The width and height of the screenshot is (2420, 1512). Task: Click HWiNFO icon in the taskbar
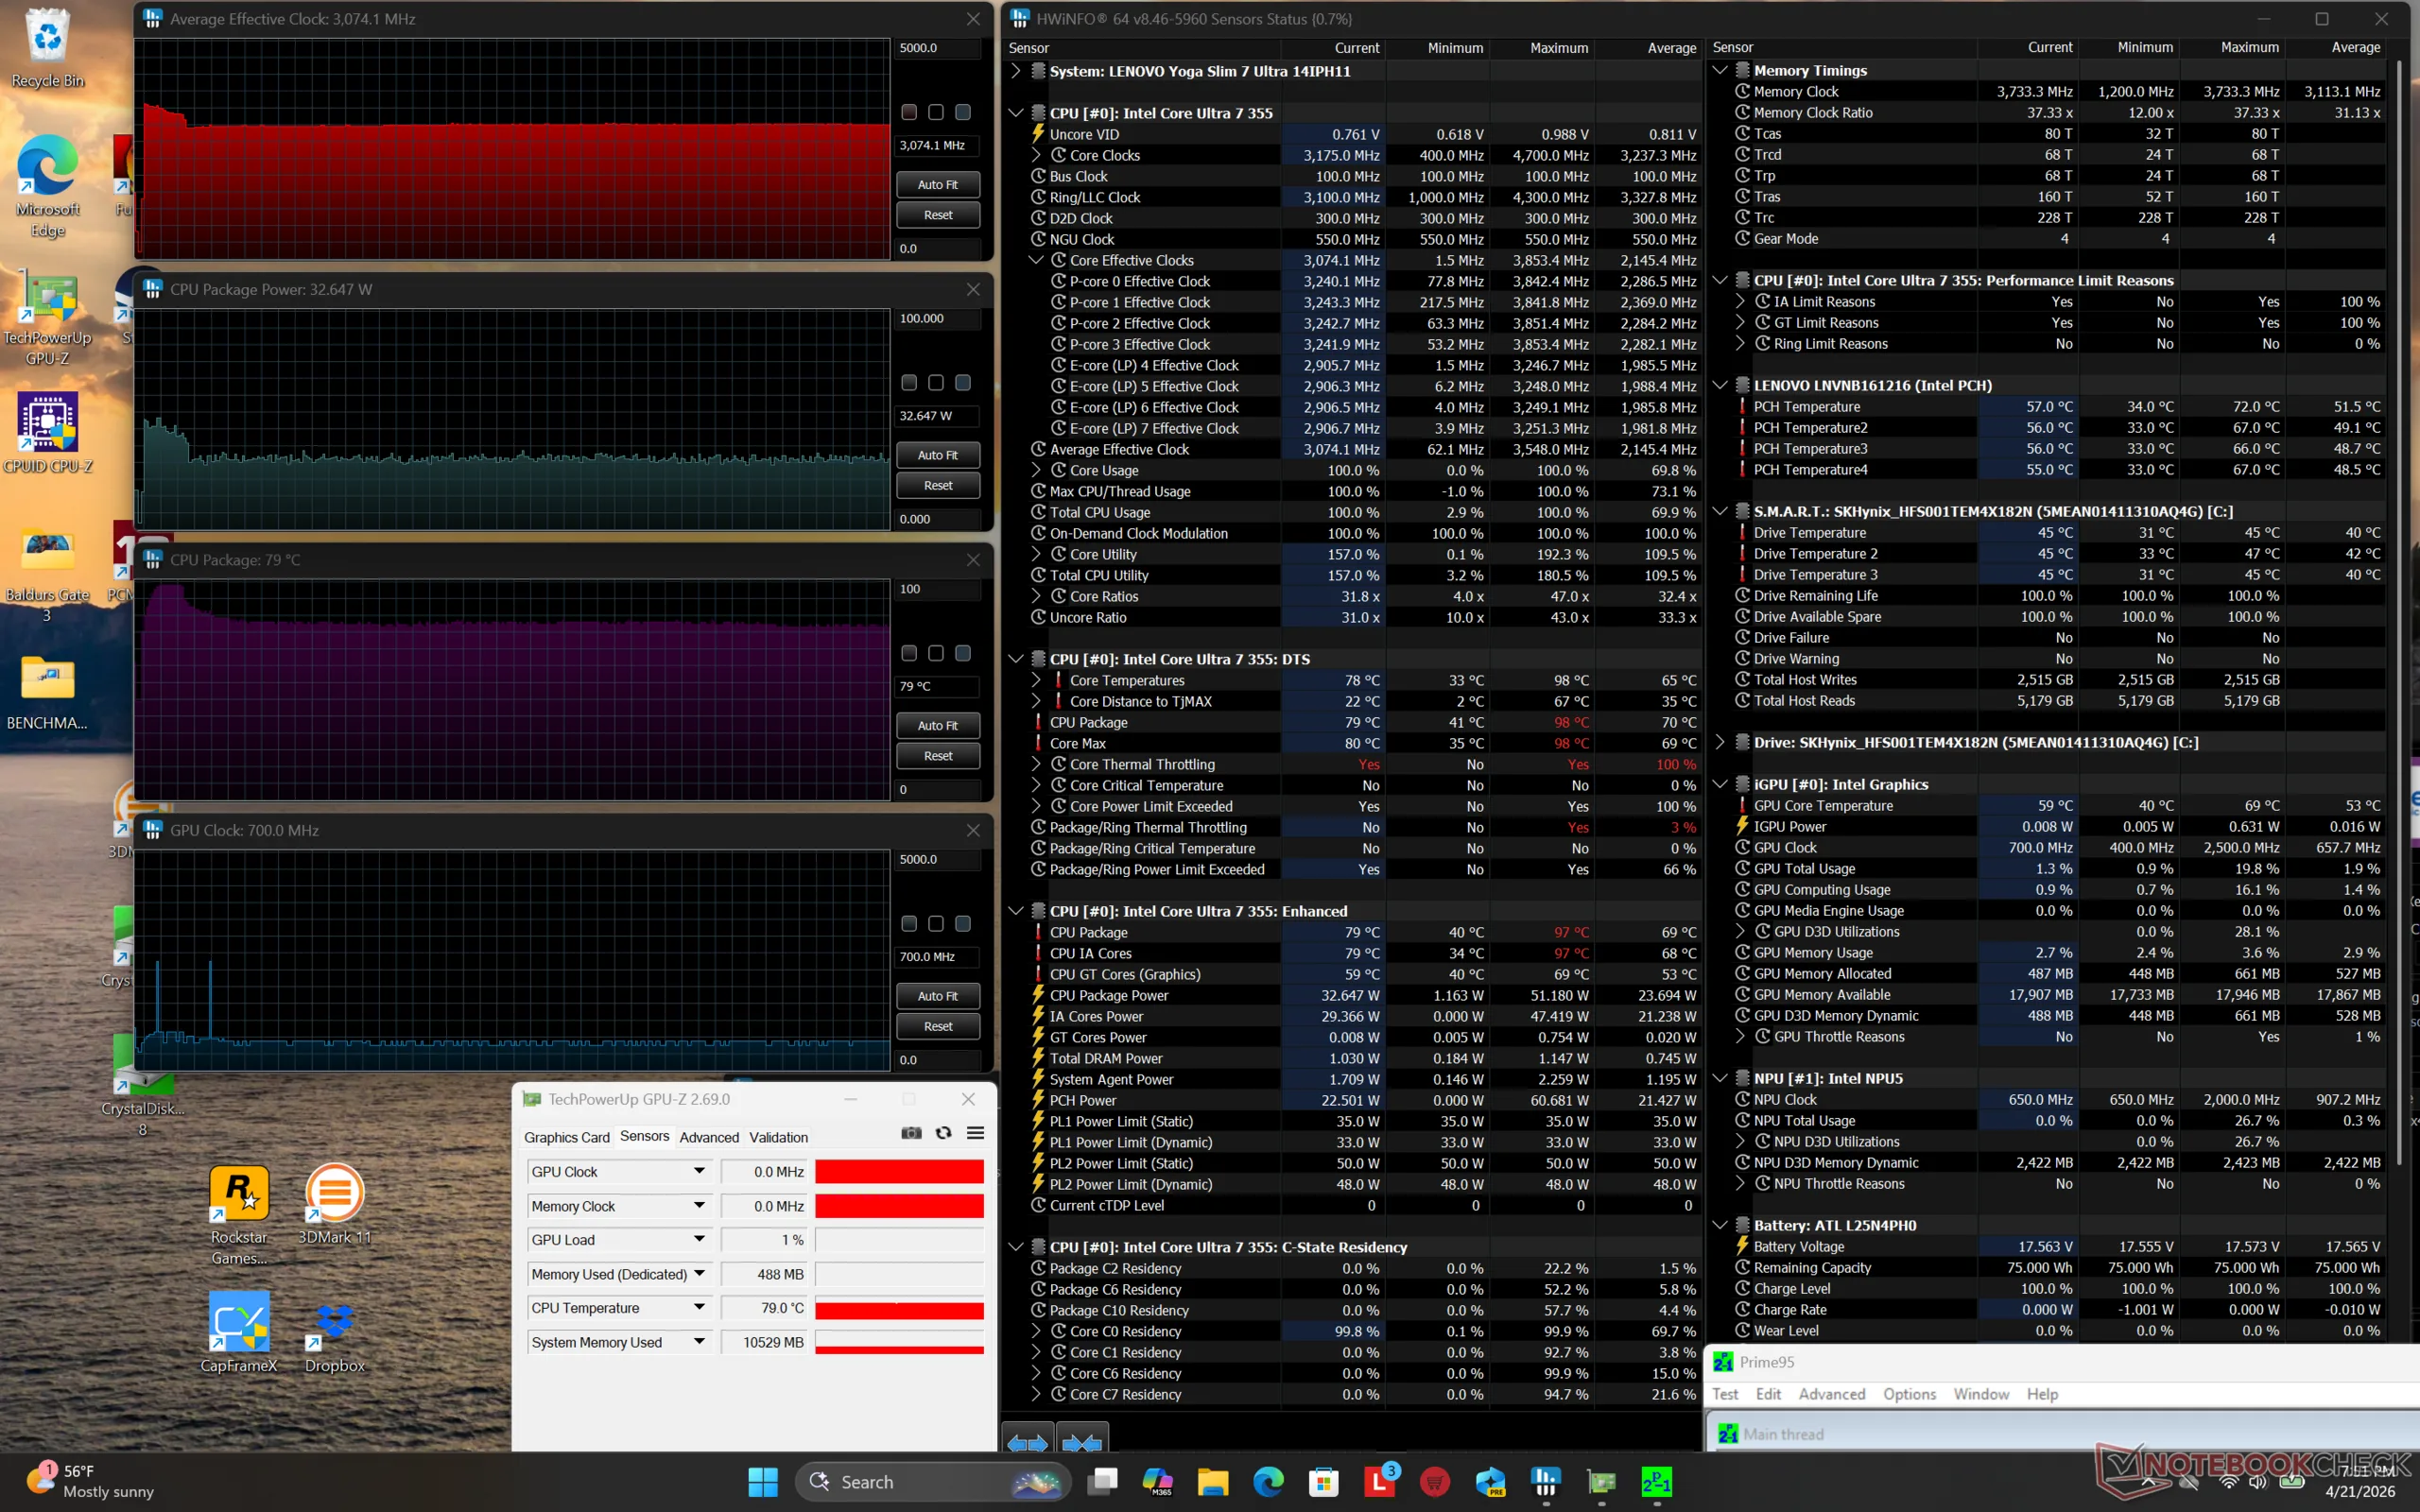[x=1545, y=1481]
